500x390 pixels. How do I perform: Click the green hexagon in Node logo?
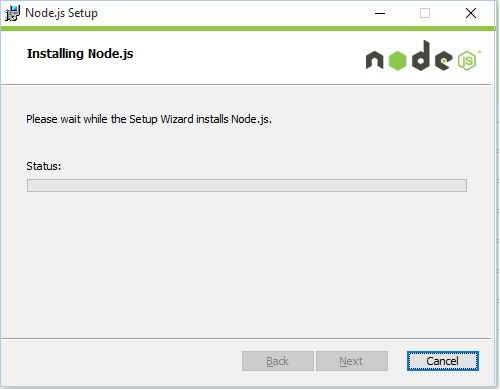coord(398,61)
